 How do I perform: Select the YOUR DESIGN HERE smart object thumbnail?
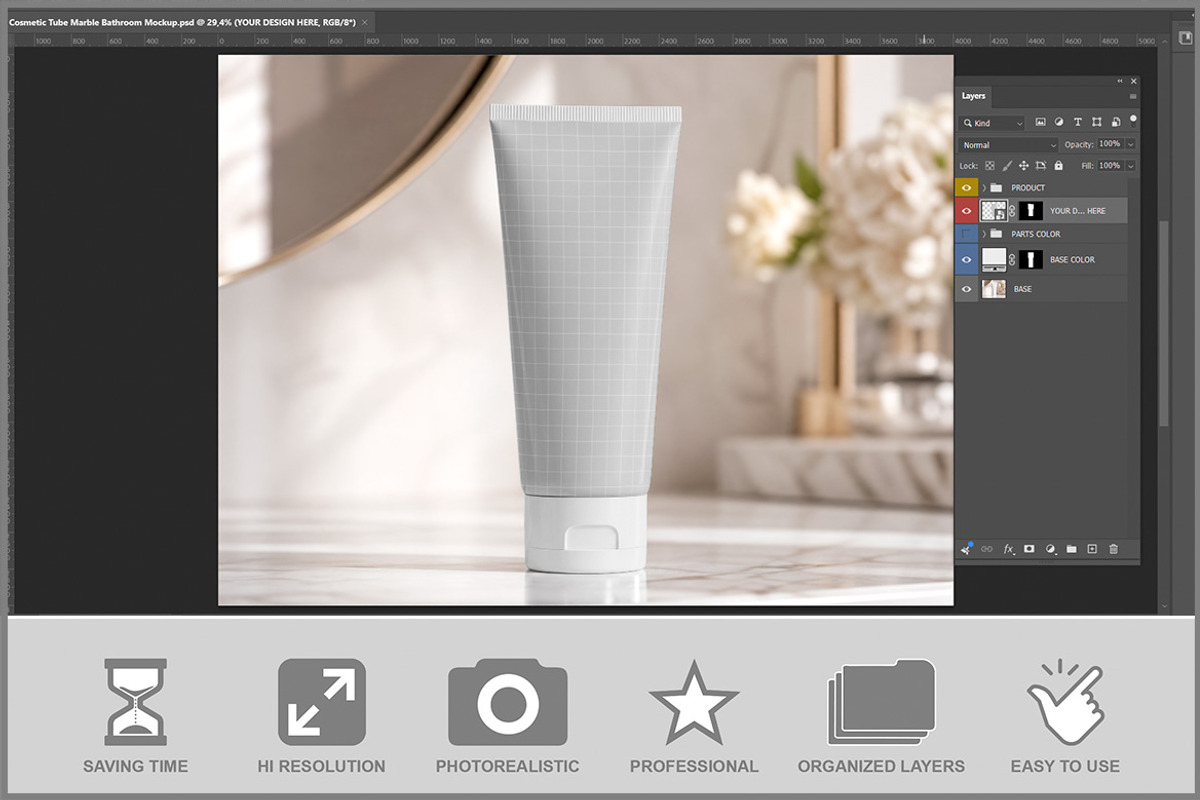pos(994,211)
